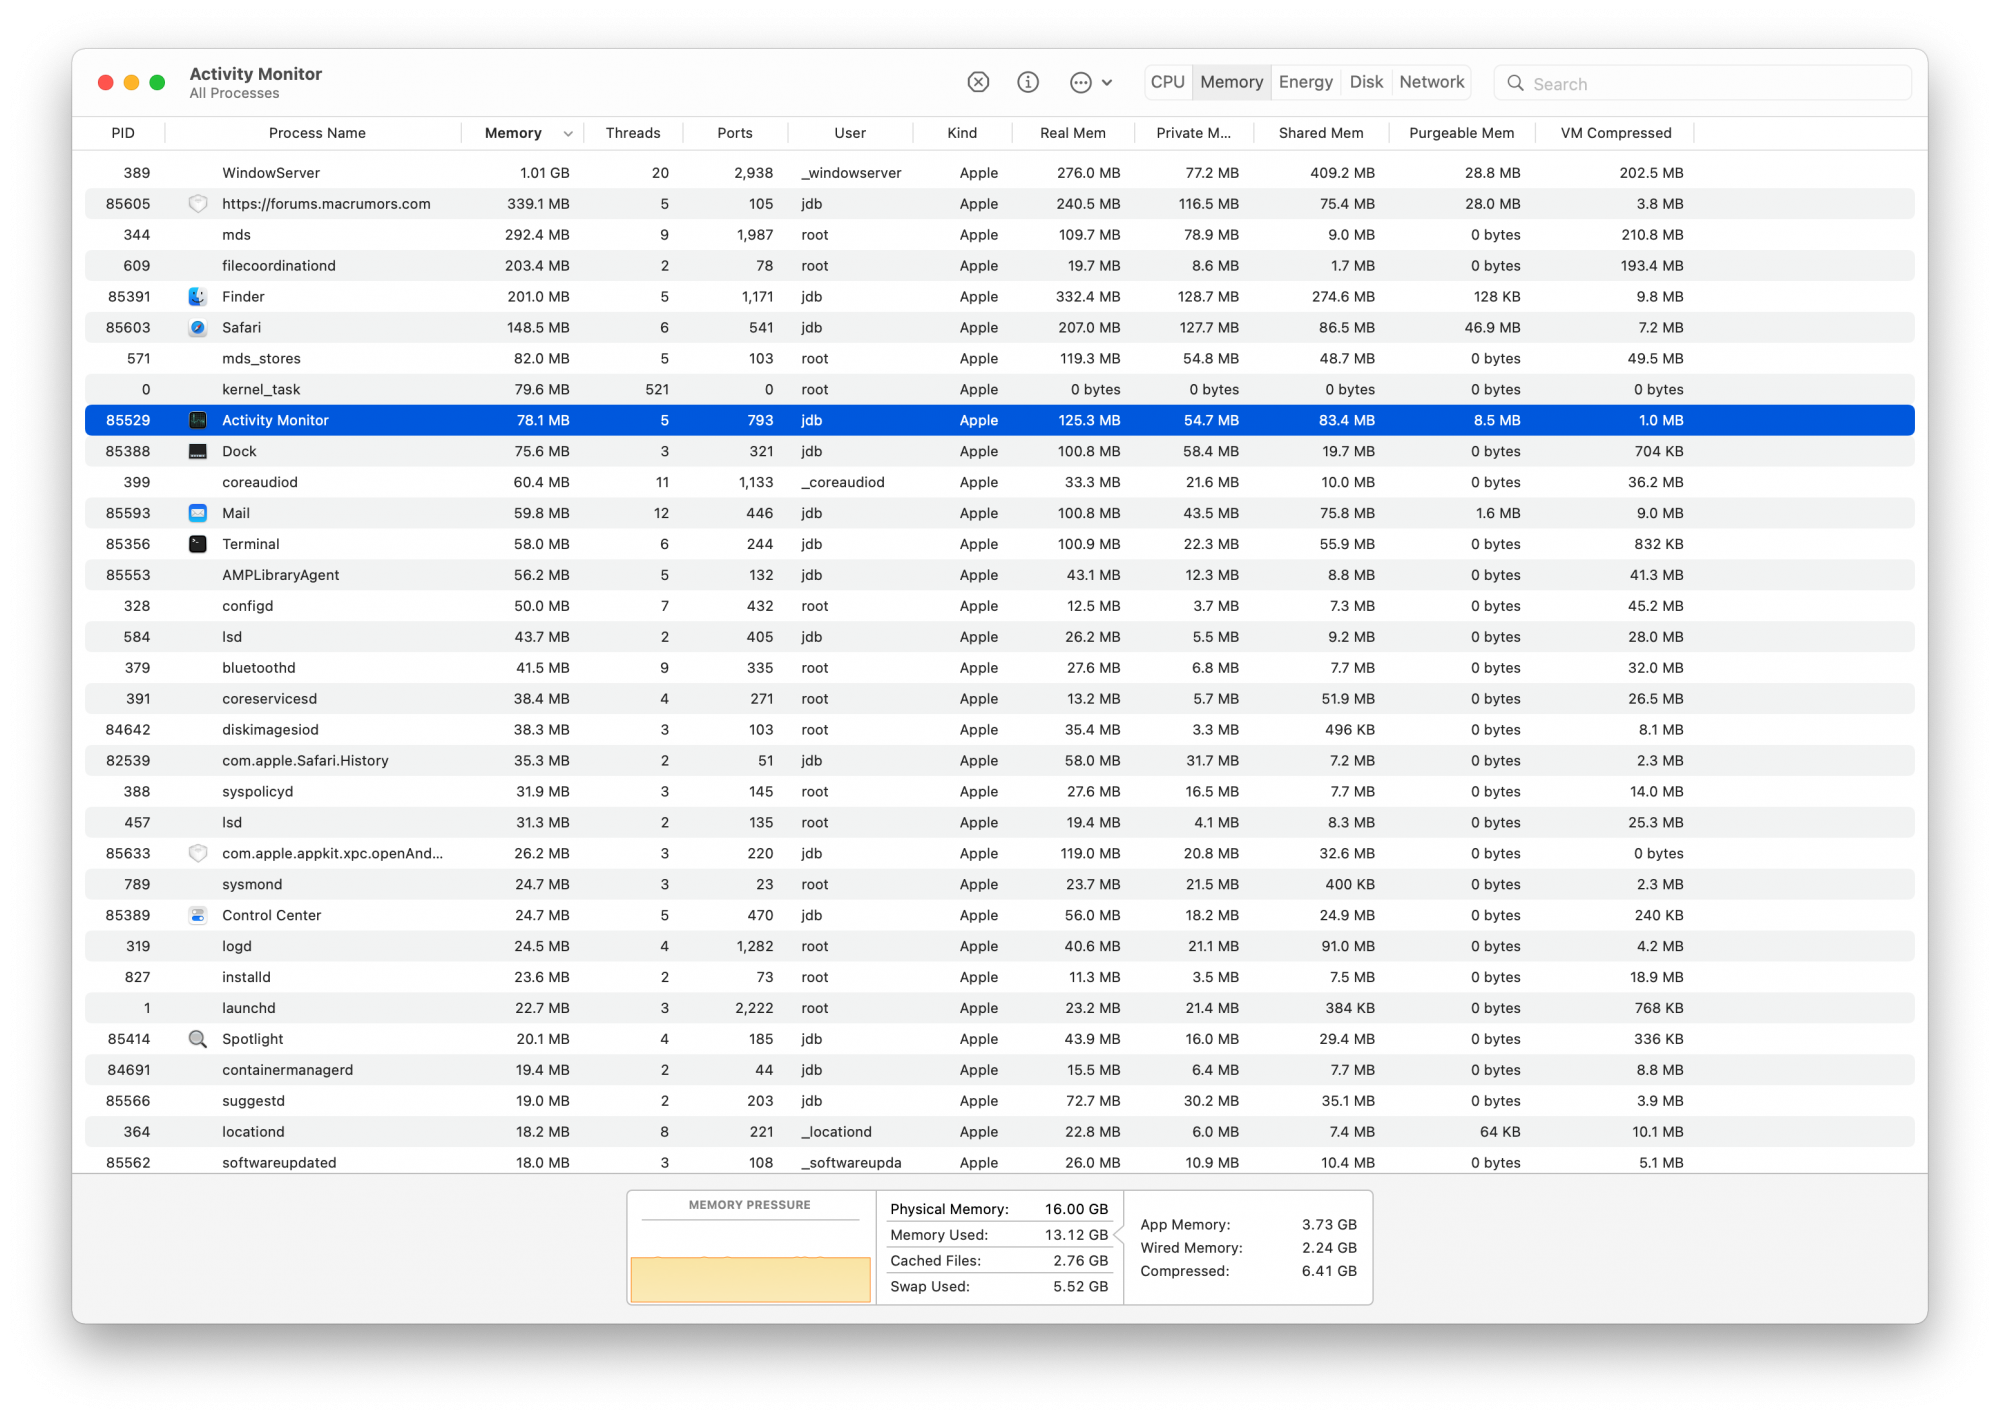The width and height of the screenshot is (2000, 1419).
Task: Click the Memory Used value 13.12 GB
Action: pyautogui.click(x=1076, y=1234)
